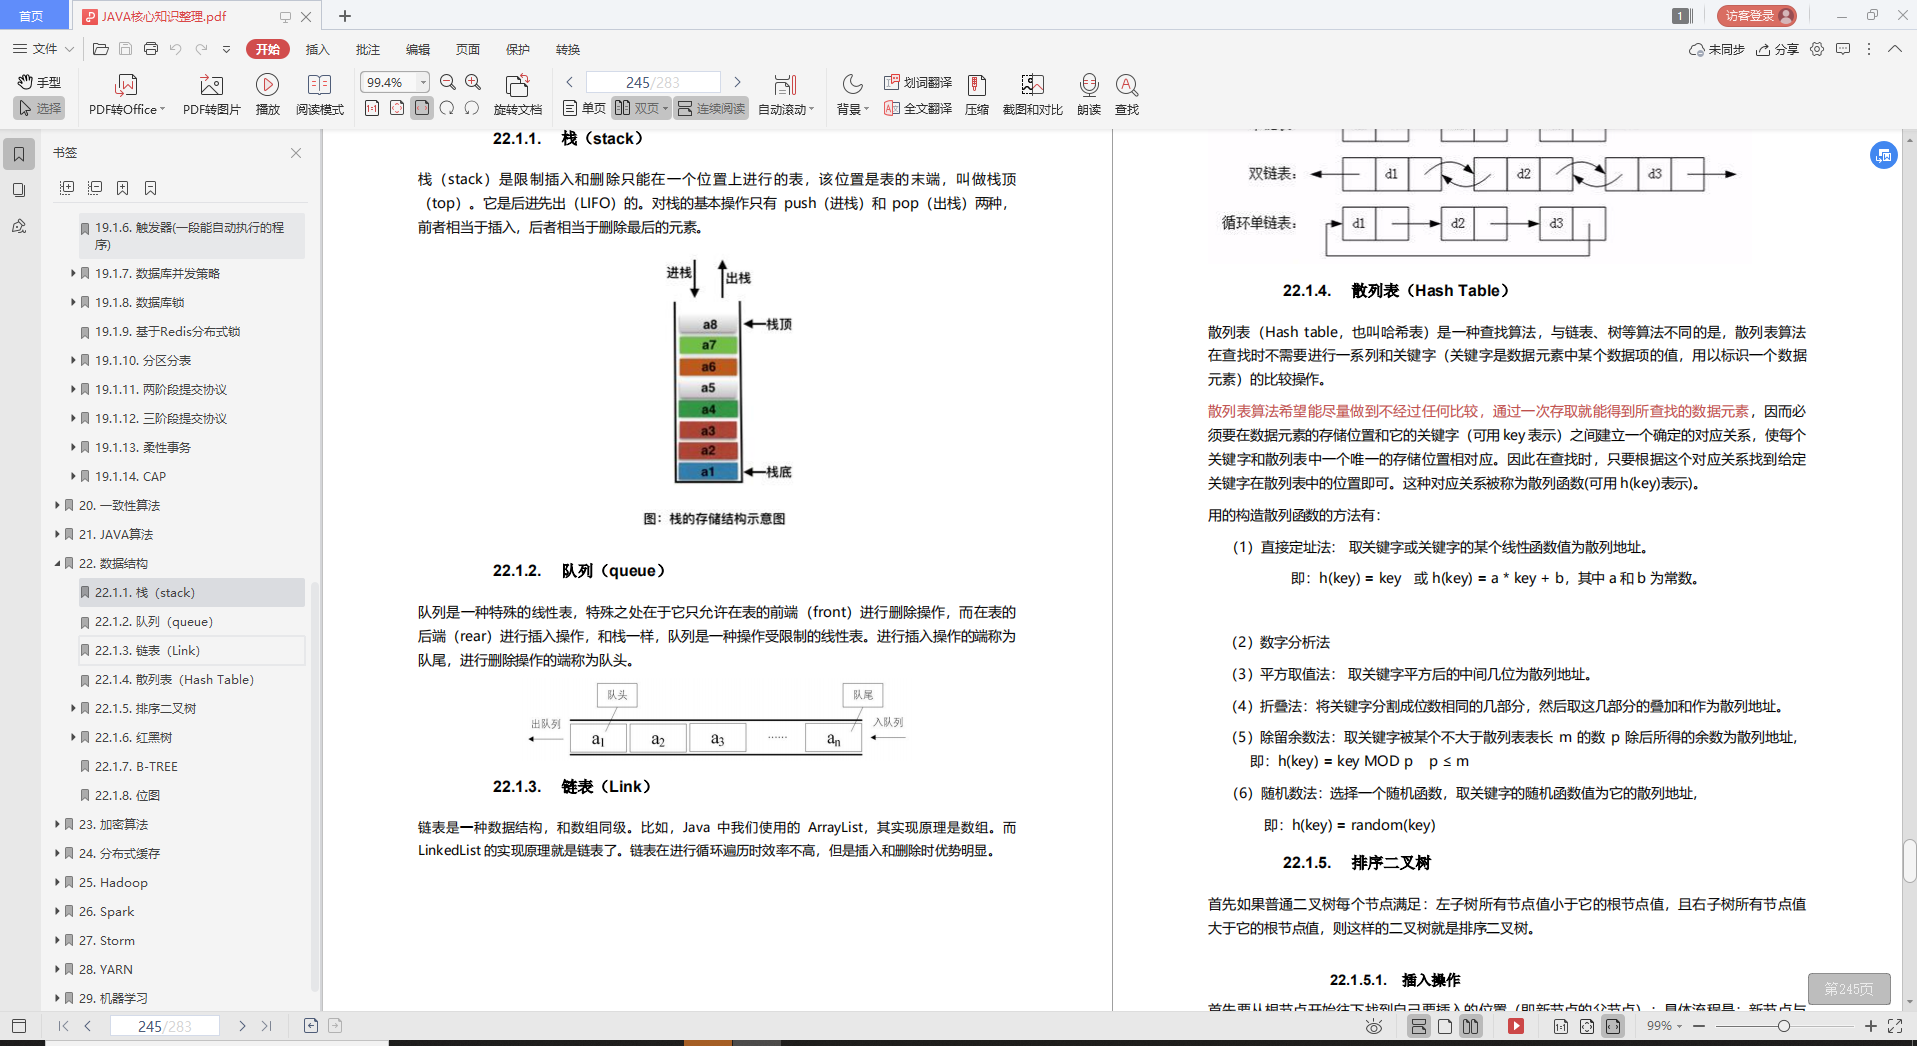Toggle eye protection mode in status bar
The width and height of the screenshot is (1917, 1046).
click(x=1373, y=1025)
